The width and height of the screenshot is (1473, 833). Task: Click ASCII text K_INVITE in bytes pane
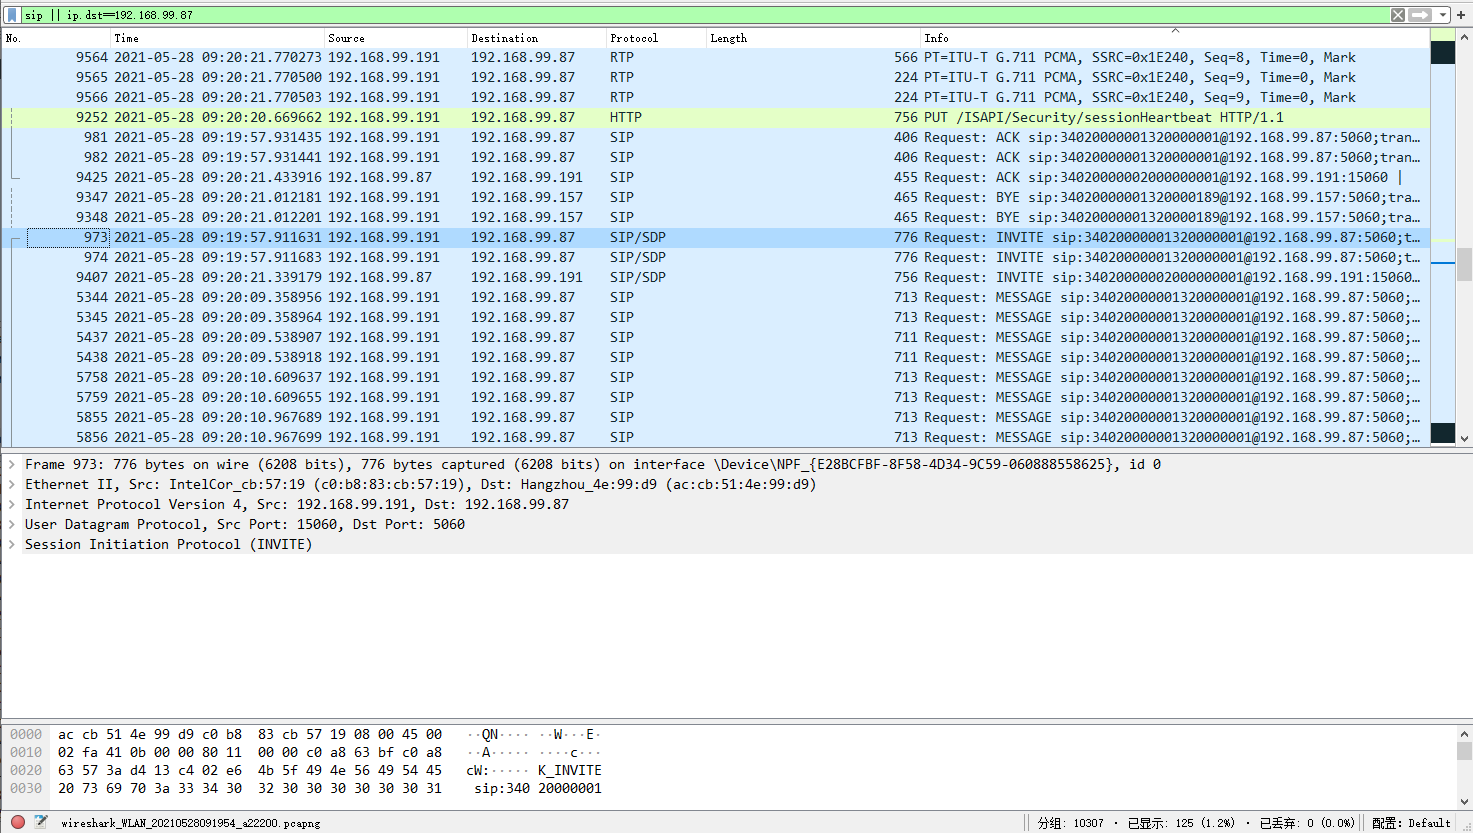point(570,770)
